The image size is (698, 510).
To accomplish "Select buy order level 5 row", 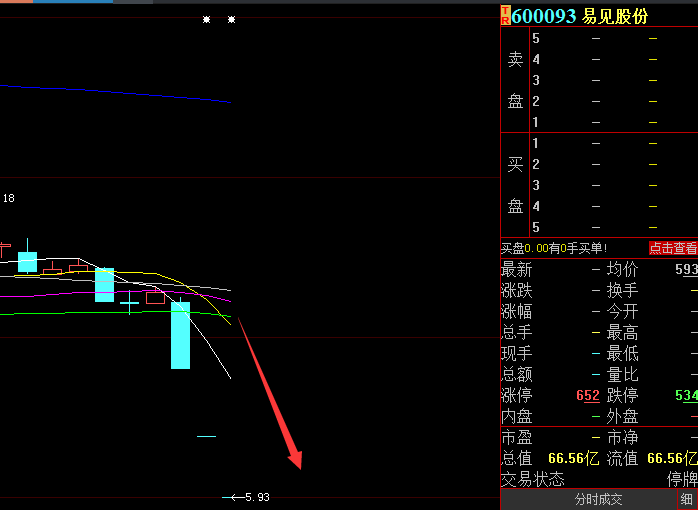I will point(614,227).
